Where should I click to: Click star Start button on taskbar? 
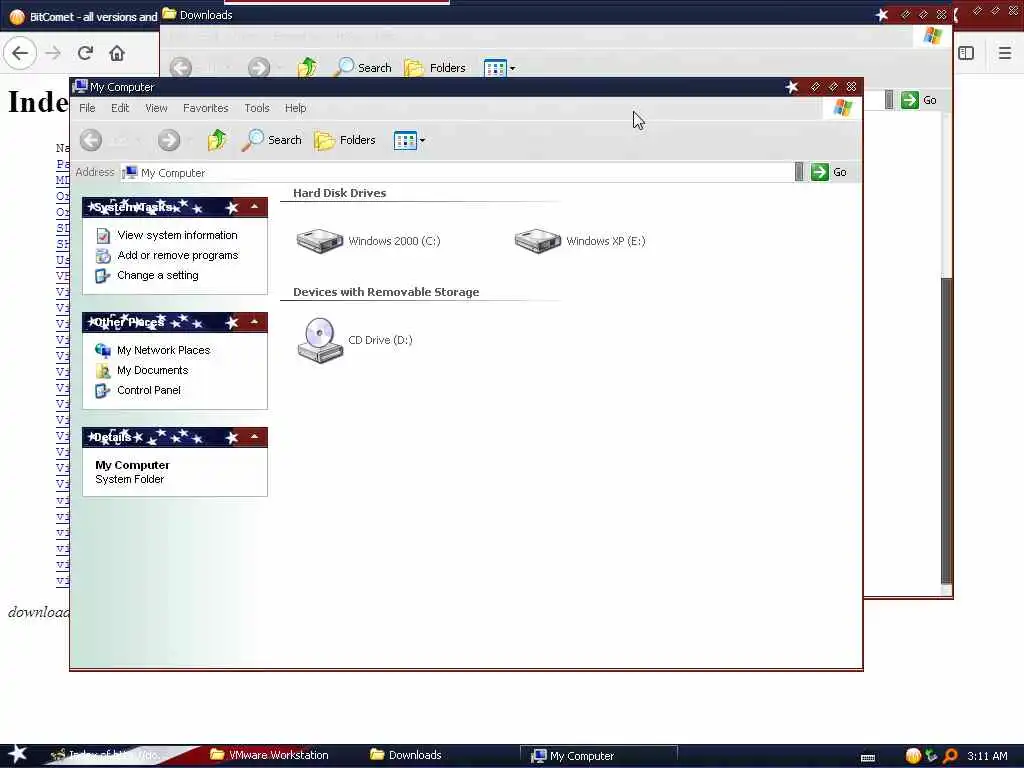[18, 754]
